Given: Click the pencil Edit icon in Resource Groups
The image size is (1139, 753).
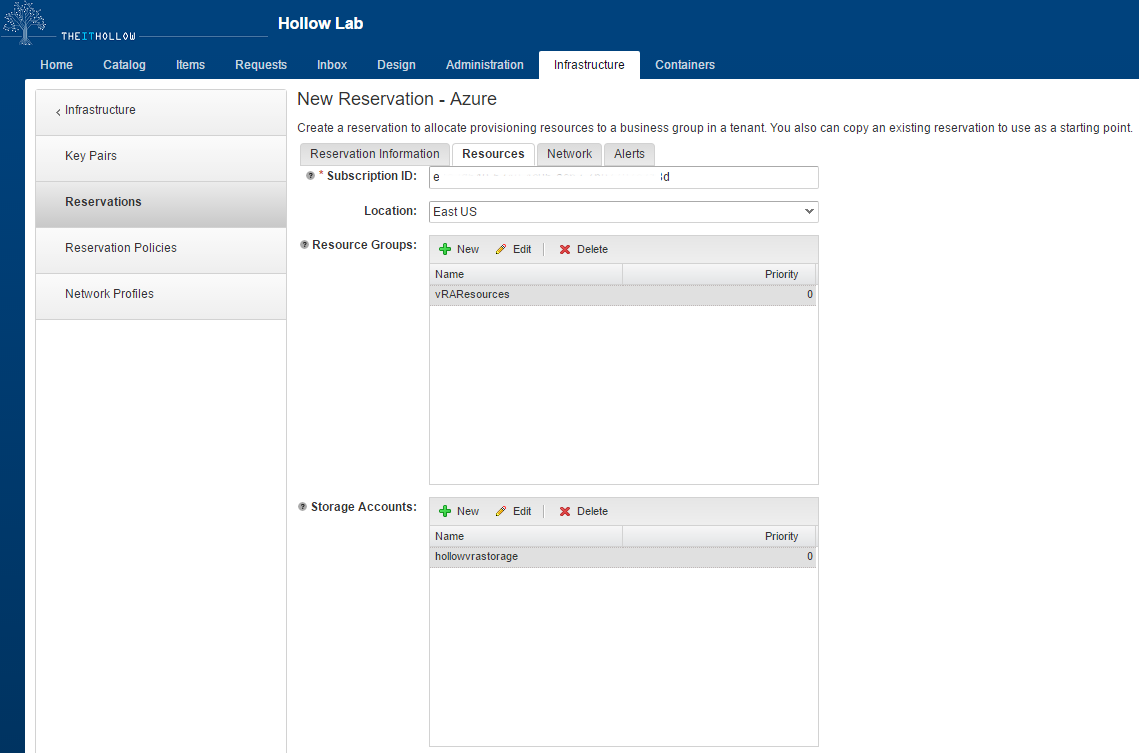Looking at the screenshot, I should pos(501,249).
